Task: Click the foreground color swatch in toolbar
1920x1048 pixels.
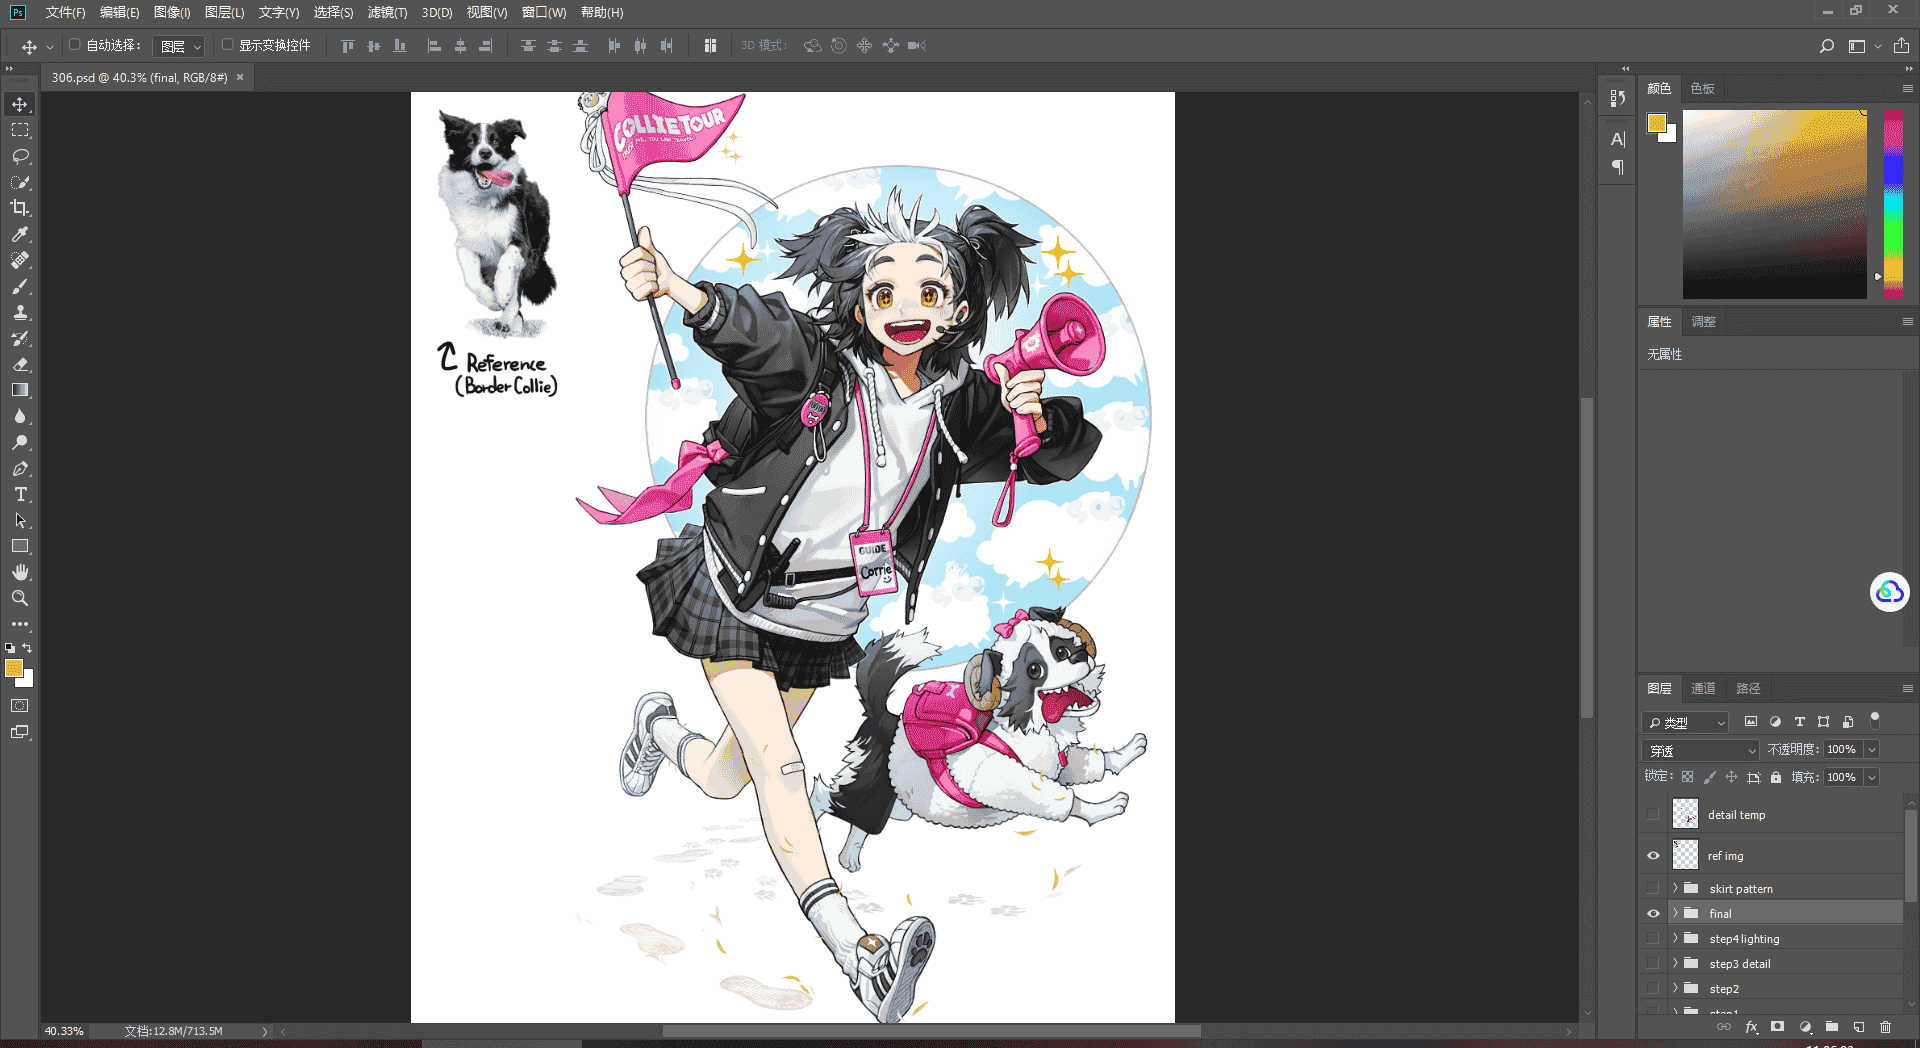Action: click(14, 669)
